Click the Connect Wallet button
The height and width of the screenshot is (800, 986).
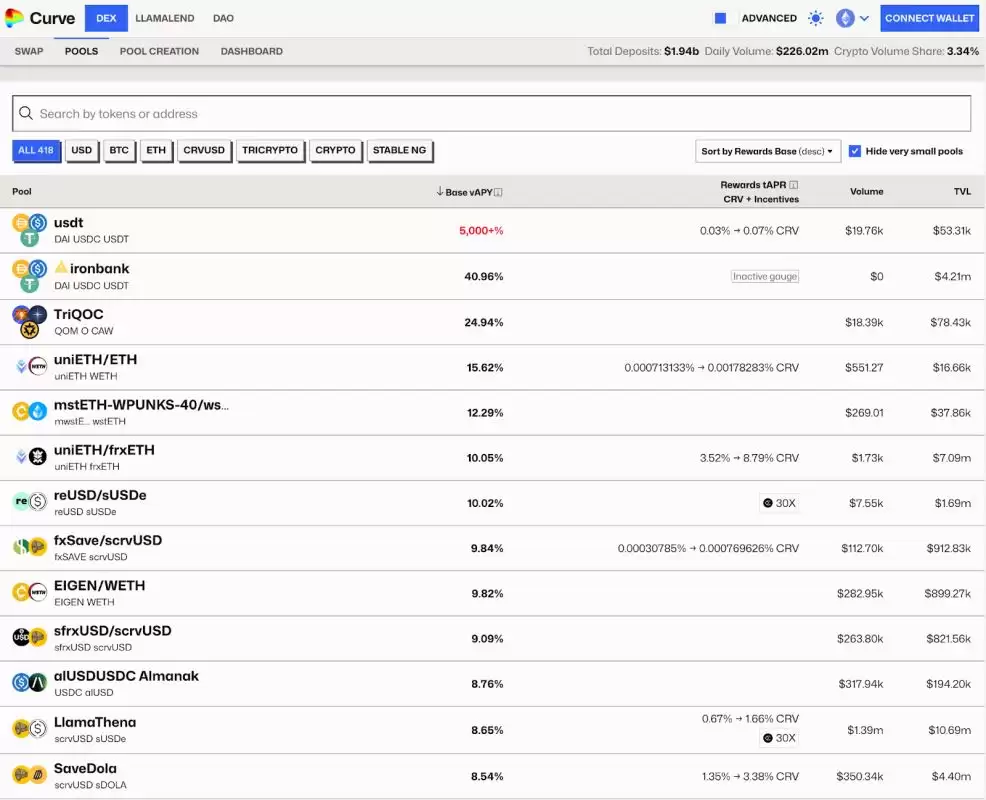929,18
